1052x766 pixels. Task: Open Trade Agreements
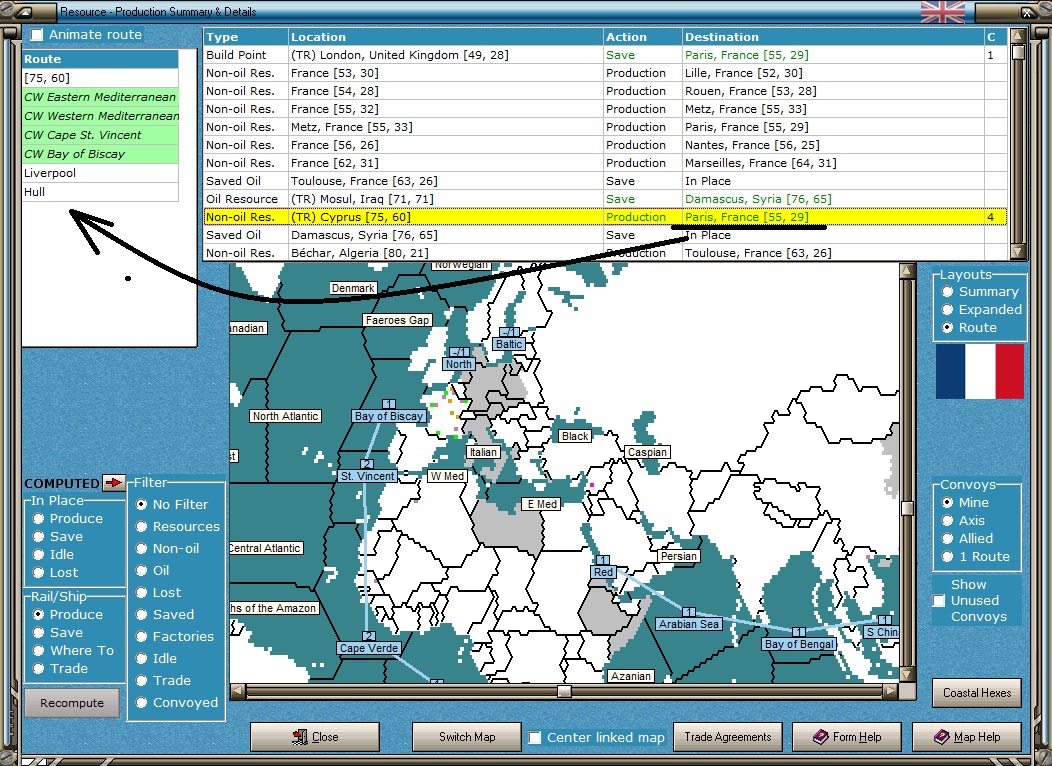pos(727,737)
